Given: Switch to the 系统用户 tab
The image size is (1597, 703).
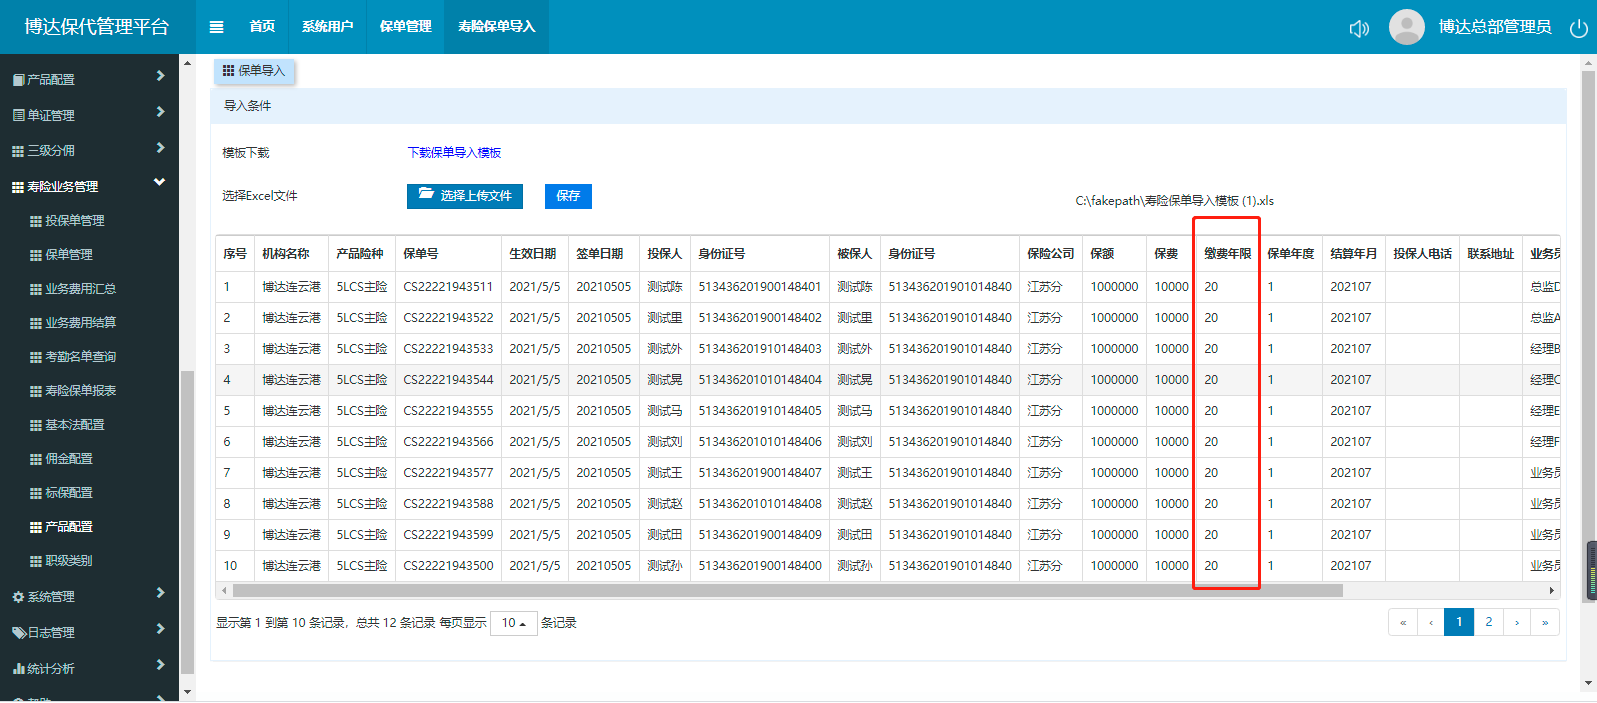Looking at the screenshot, I should click(x=327, y=27).
